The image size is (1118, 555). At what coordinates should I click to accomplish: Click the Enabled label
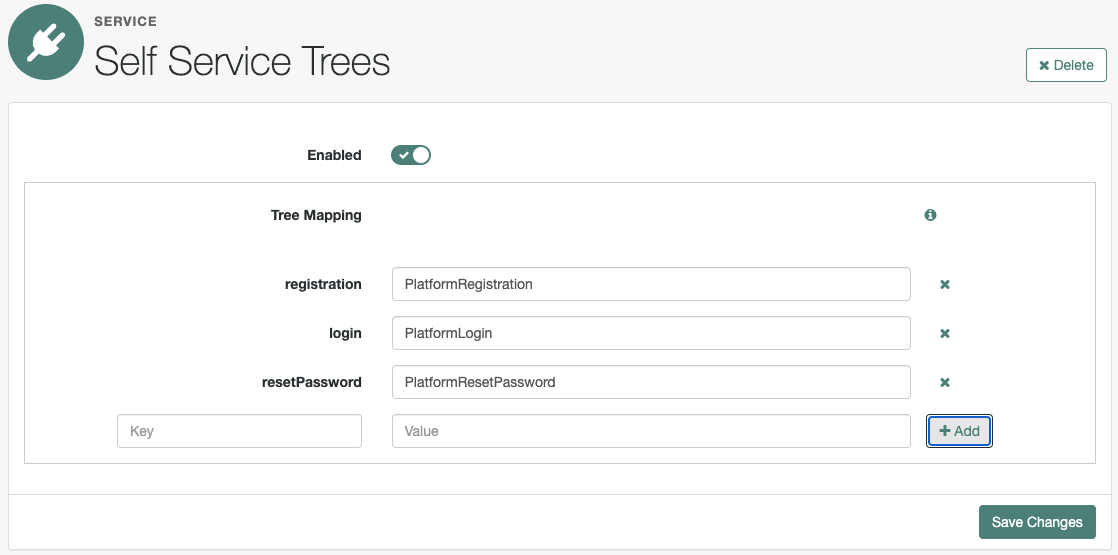pyautogui.click(x=334, y=155)
